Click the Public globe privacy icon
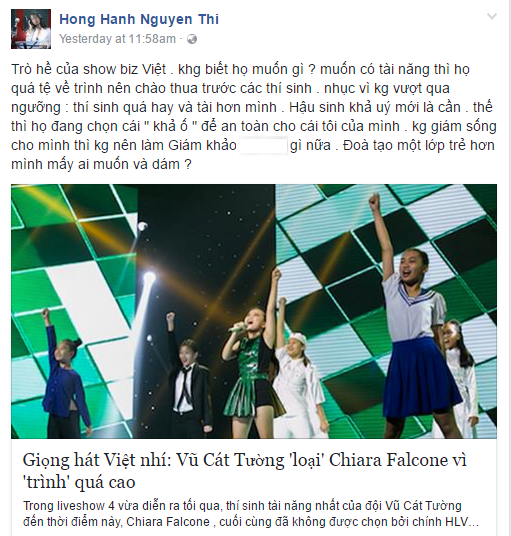 click(x=192, y=39)
